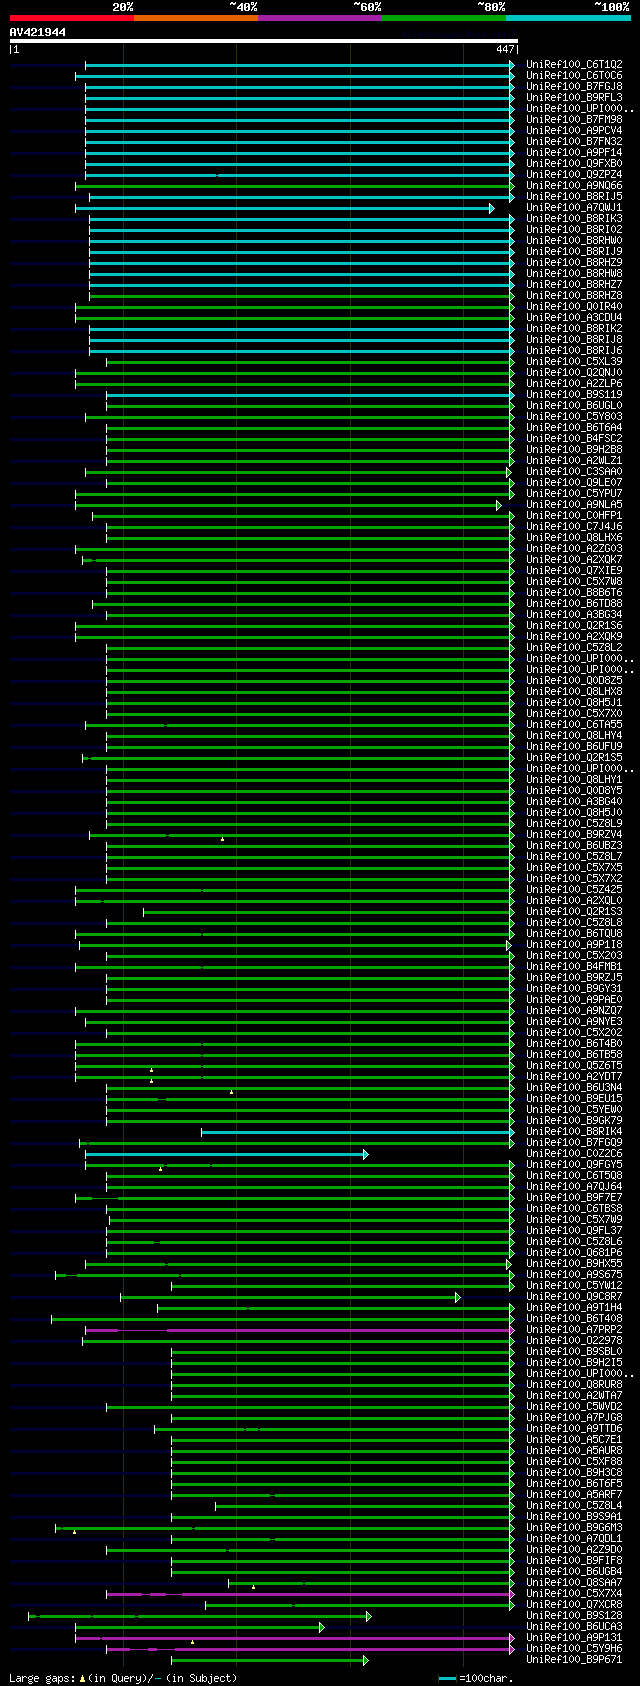Select hit label UniRef100_B9S128

[574, 1615]
